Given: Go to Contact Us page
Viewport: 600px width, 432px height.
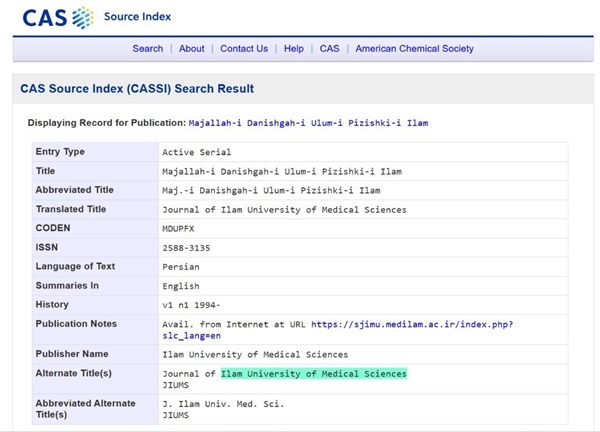Looking at the screenshot, I should point(244,49).
